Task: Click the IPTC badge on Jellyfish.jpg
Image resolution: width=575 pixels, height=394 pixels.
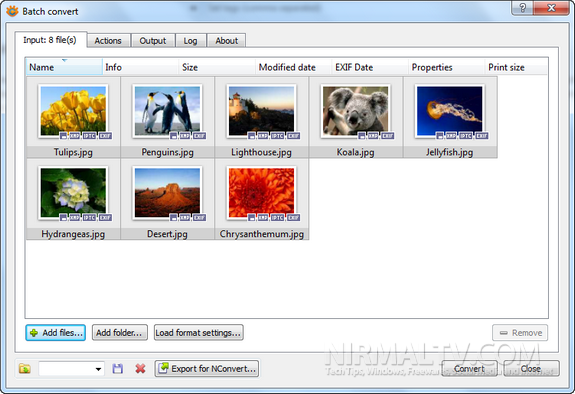Action: pos(466,136)
